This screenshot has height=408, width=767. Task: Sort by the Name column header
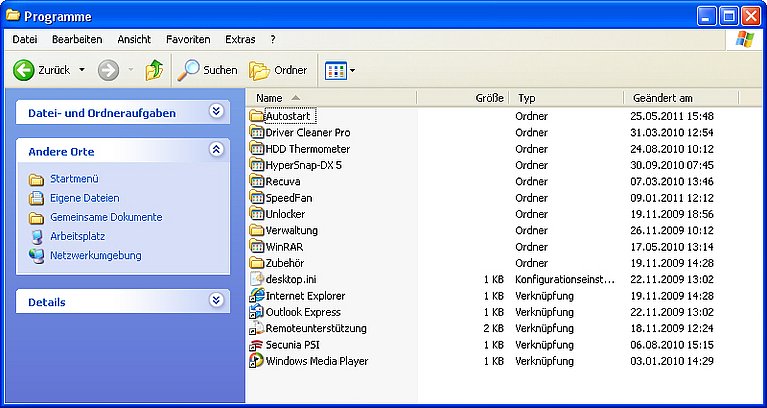[331, 98]
